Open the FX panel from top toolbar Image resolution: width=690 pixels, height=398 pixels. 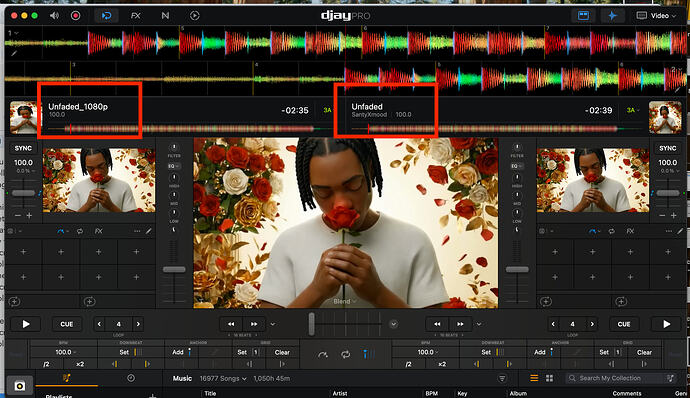pyautogui.click(x=136, y=16)
